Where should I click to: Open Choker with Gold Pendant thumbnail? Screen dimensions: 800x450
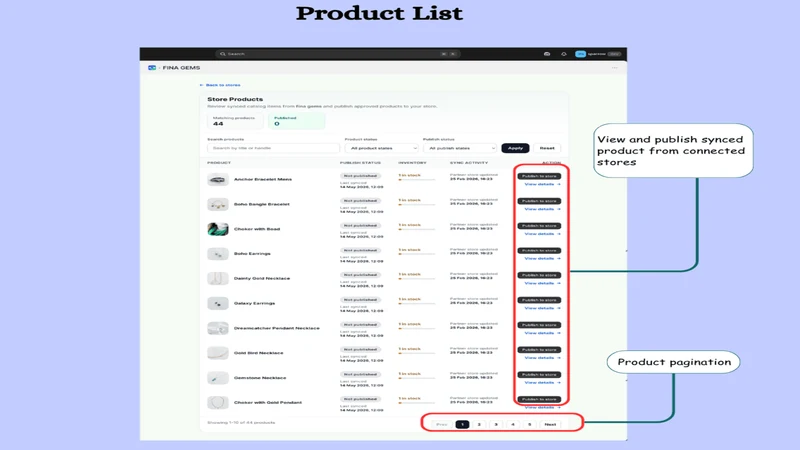pyautogui.click(x=218, y=403)
